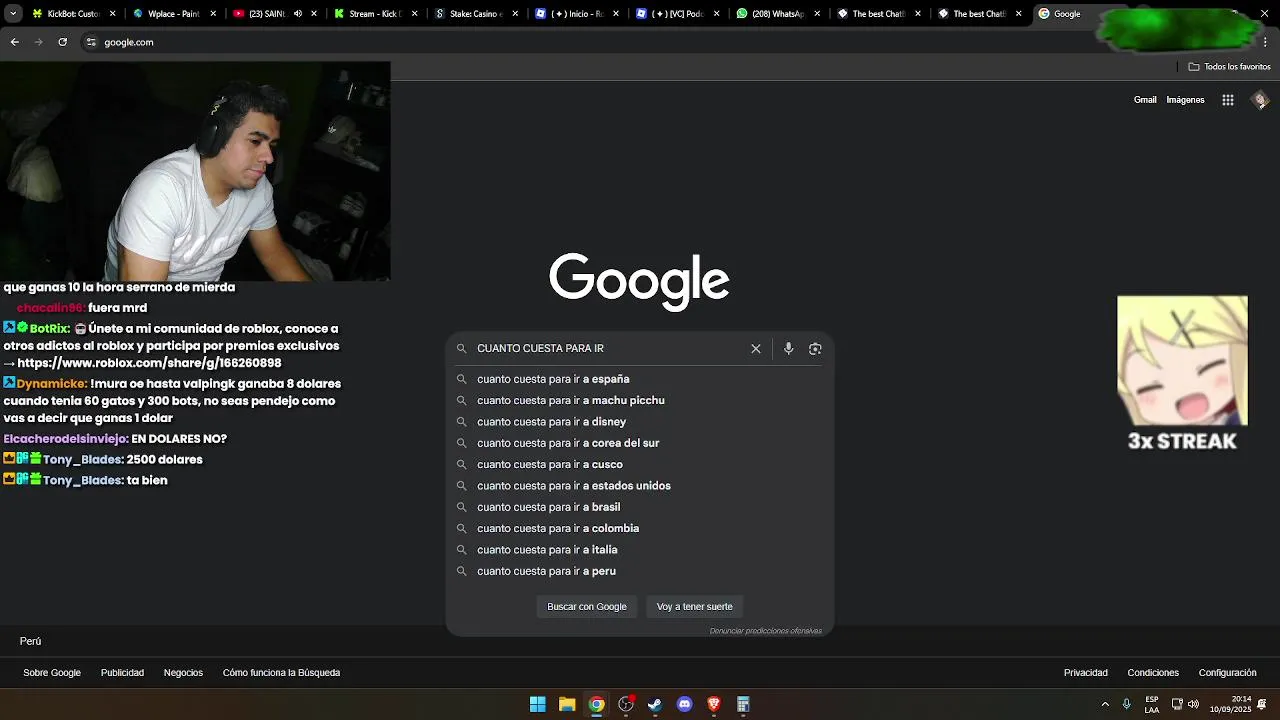Open Configuración footer menu
The width and height of the screenshot is (1280, 720).
click(1227, 673)
